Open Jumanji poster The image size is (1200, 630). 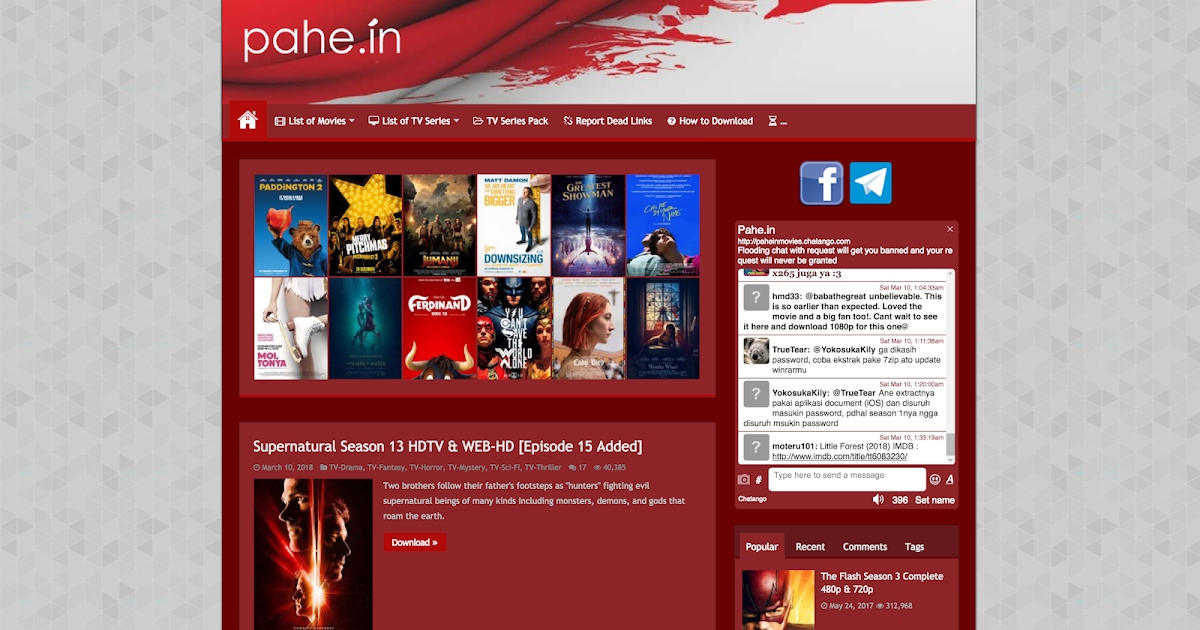coord(440,226)
